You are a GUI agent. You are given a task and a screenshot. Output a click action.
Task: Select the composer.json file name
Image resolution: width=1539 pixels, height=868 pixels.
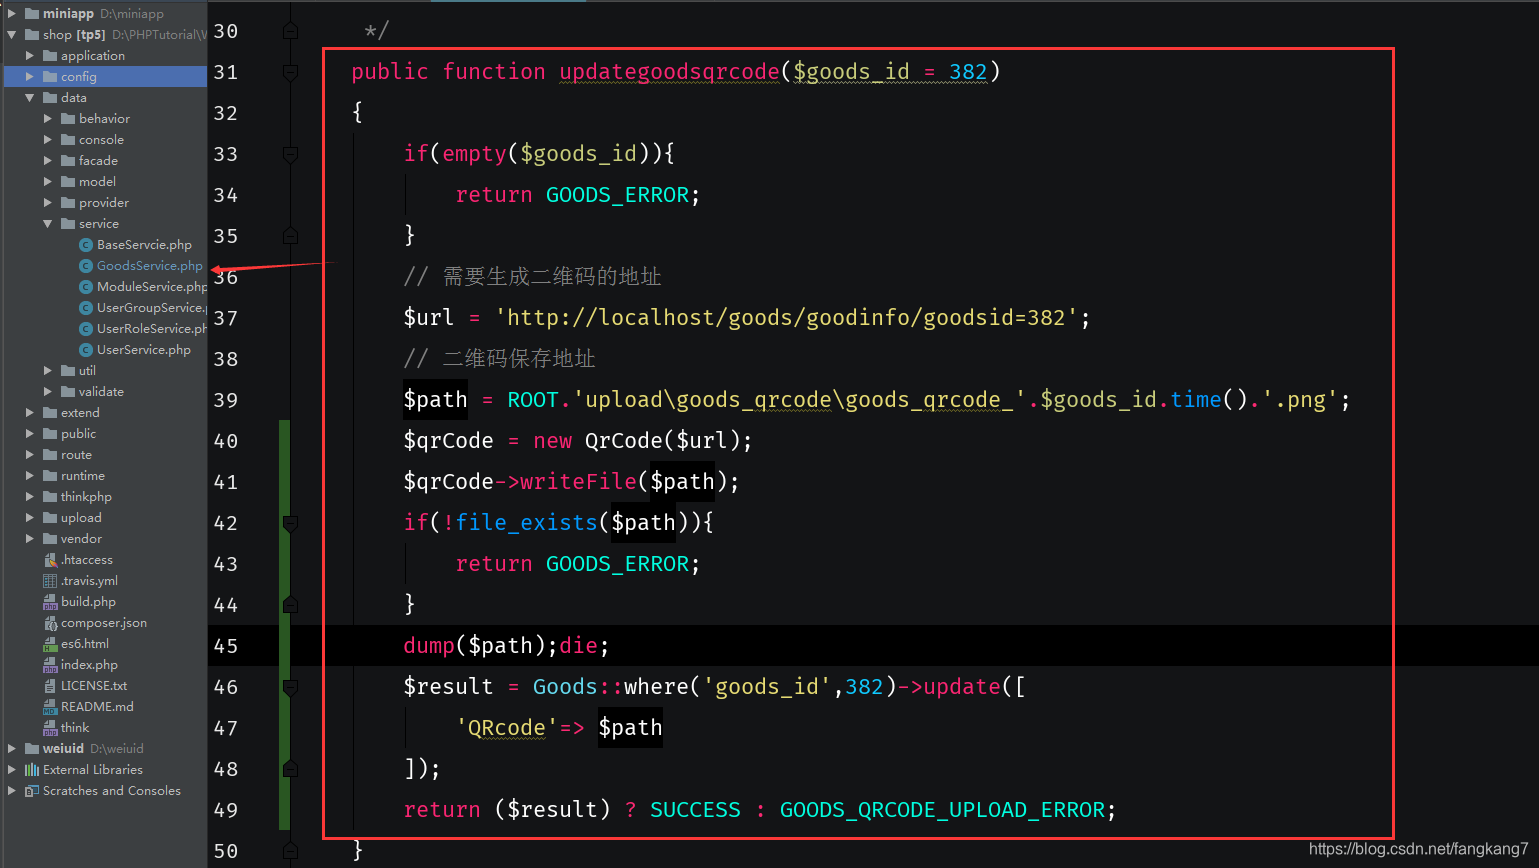104,623
